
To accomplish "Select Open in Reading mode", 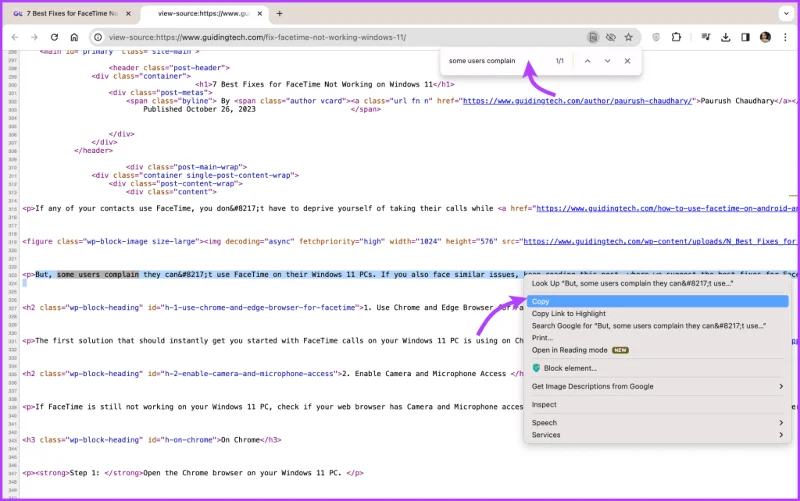I will 657,350.
